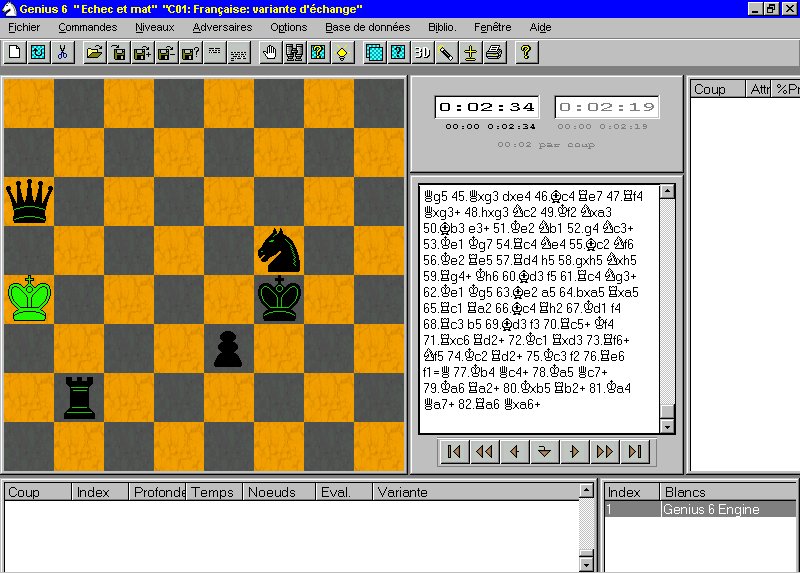Click the pencil edit icon
Screen dimensions: 800x573
point(446,53)
